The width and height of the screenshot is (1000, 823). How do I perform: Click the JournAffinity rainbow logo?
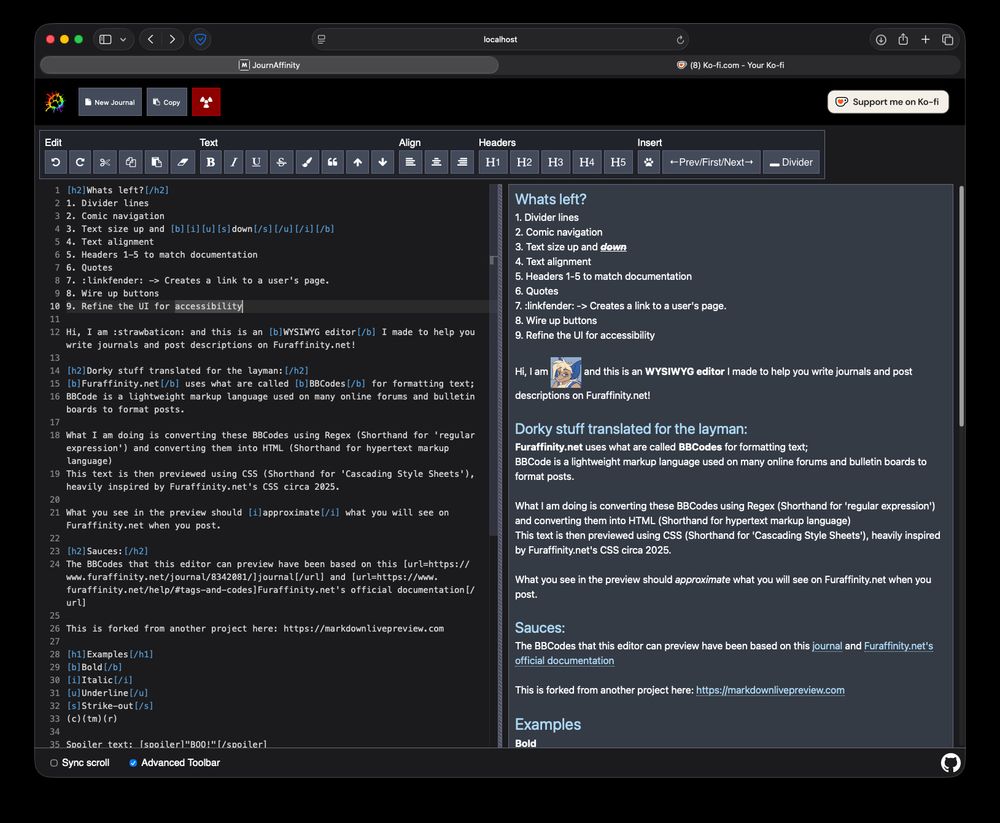55,101
